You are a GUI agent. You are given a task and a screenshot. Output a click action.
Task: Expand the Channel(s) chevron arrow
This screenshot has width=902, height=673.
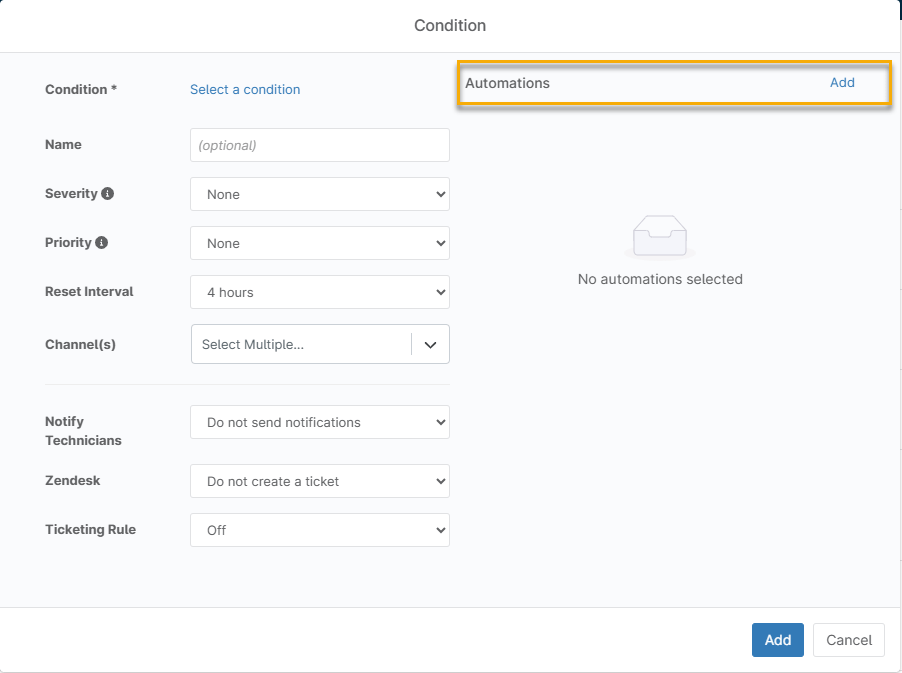(x=430, y=345)
